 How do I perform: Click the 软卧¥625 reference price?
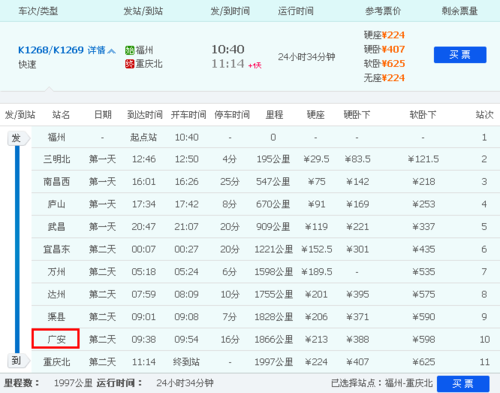click(x=384, y=64)
